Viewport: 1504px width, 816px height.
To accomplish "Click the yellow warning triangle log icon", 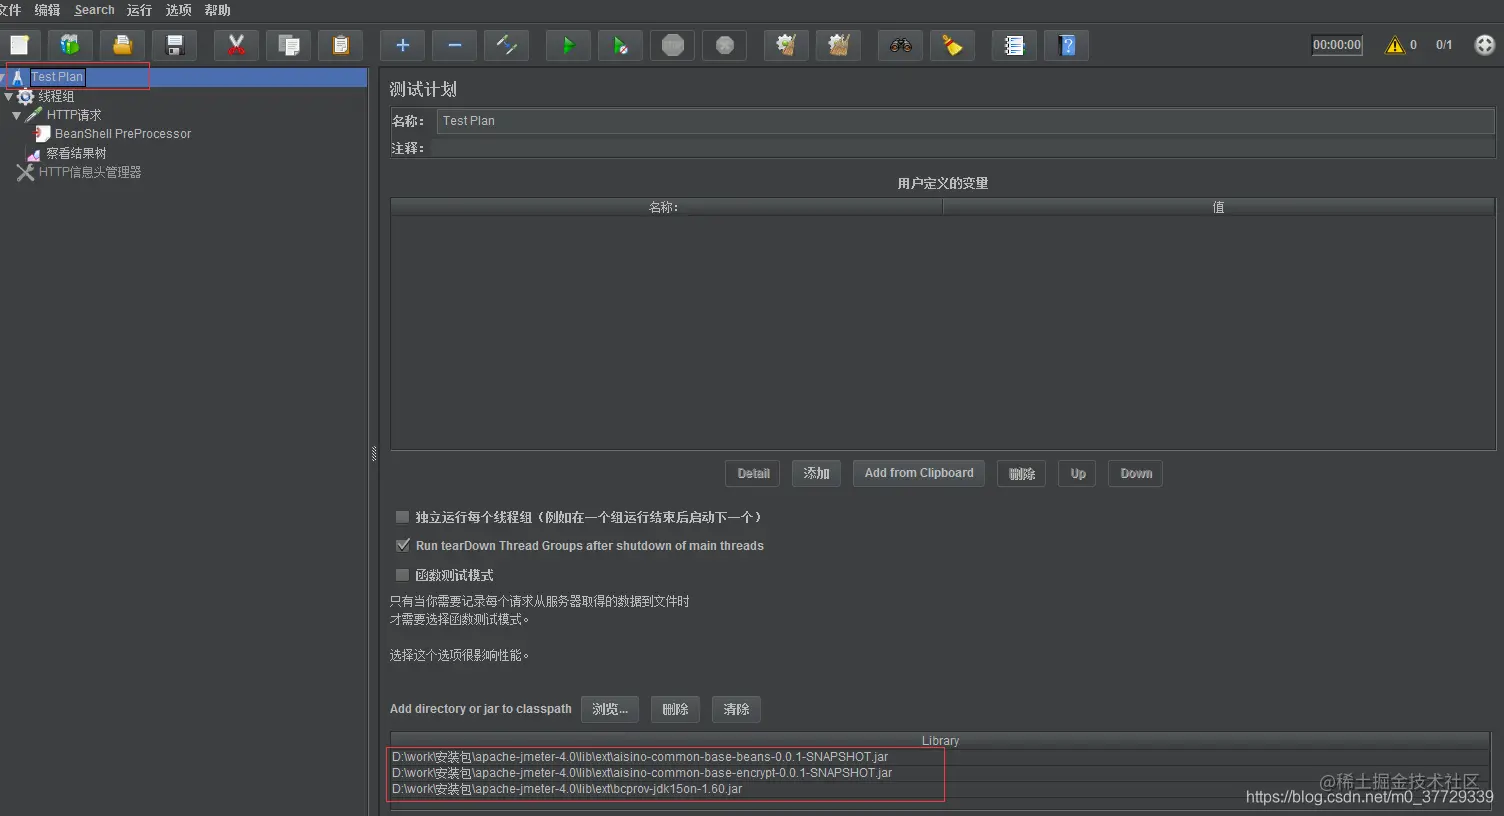I will pos(1394,45).
